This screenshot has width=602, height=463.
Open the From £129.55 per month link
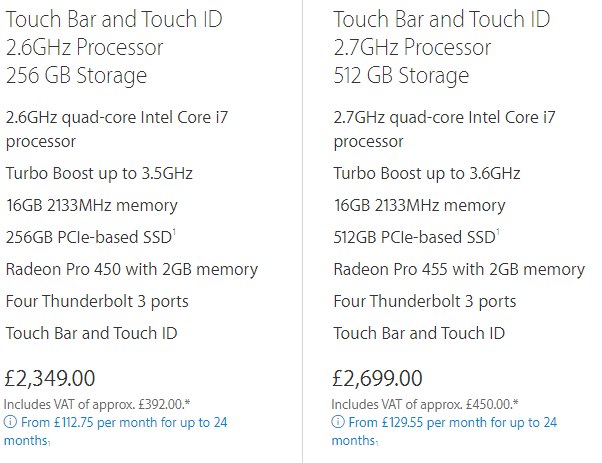[x=444, y=431]
